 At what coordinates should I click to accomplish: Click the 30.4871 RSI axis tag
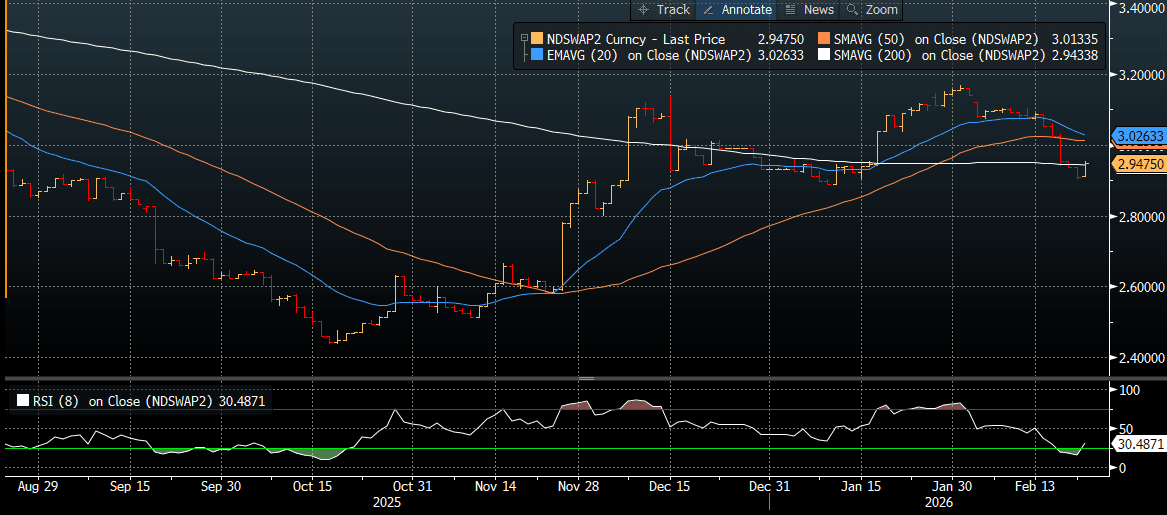click(1139, 444)
